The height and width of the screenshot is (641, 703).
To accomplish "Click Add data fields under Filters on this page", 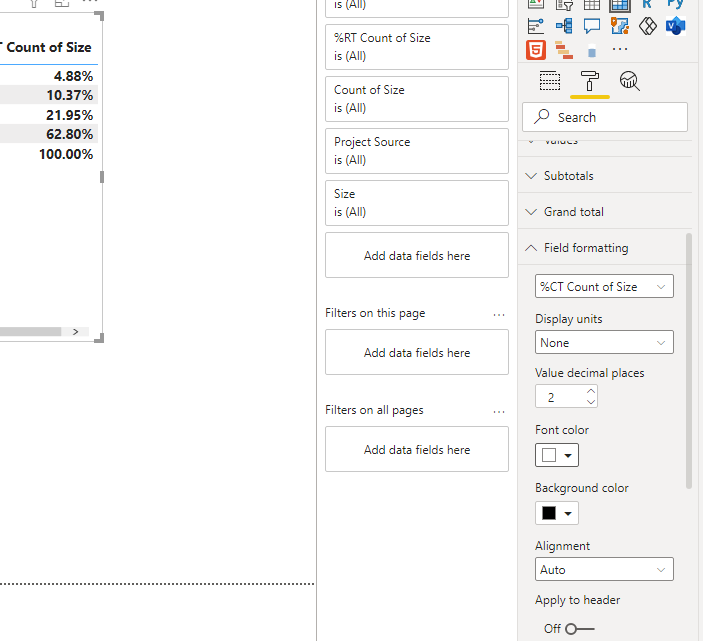I will (417, 353).
